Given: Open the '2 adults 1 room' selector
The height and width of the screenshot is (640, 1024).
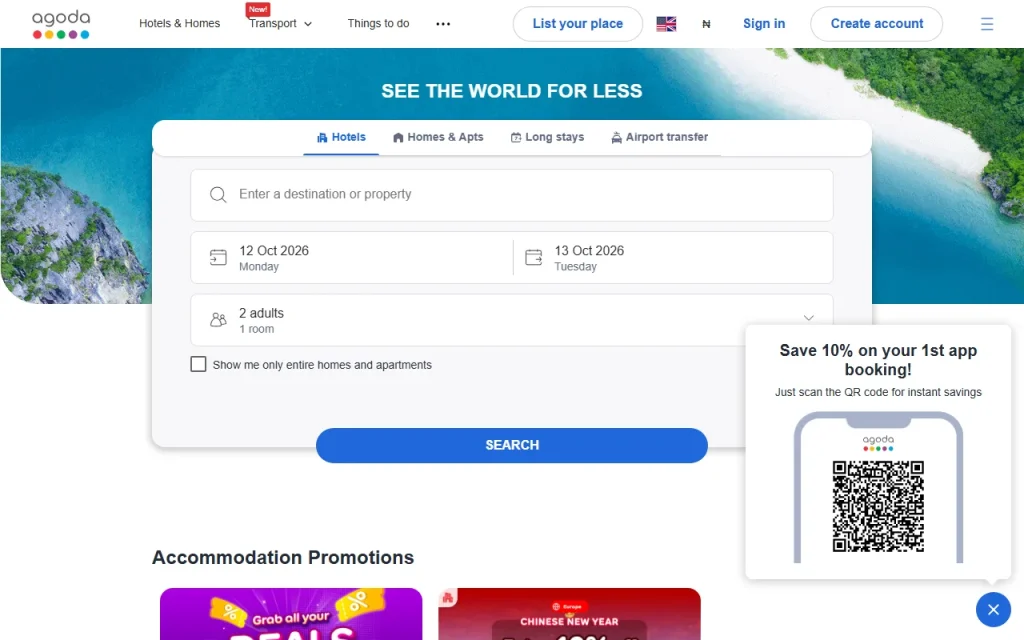Looking at the screenshot, I should coord(511,320).
